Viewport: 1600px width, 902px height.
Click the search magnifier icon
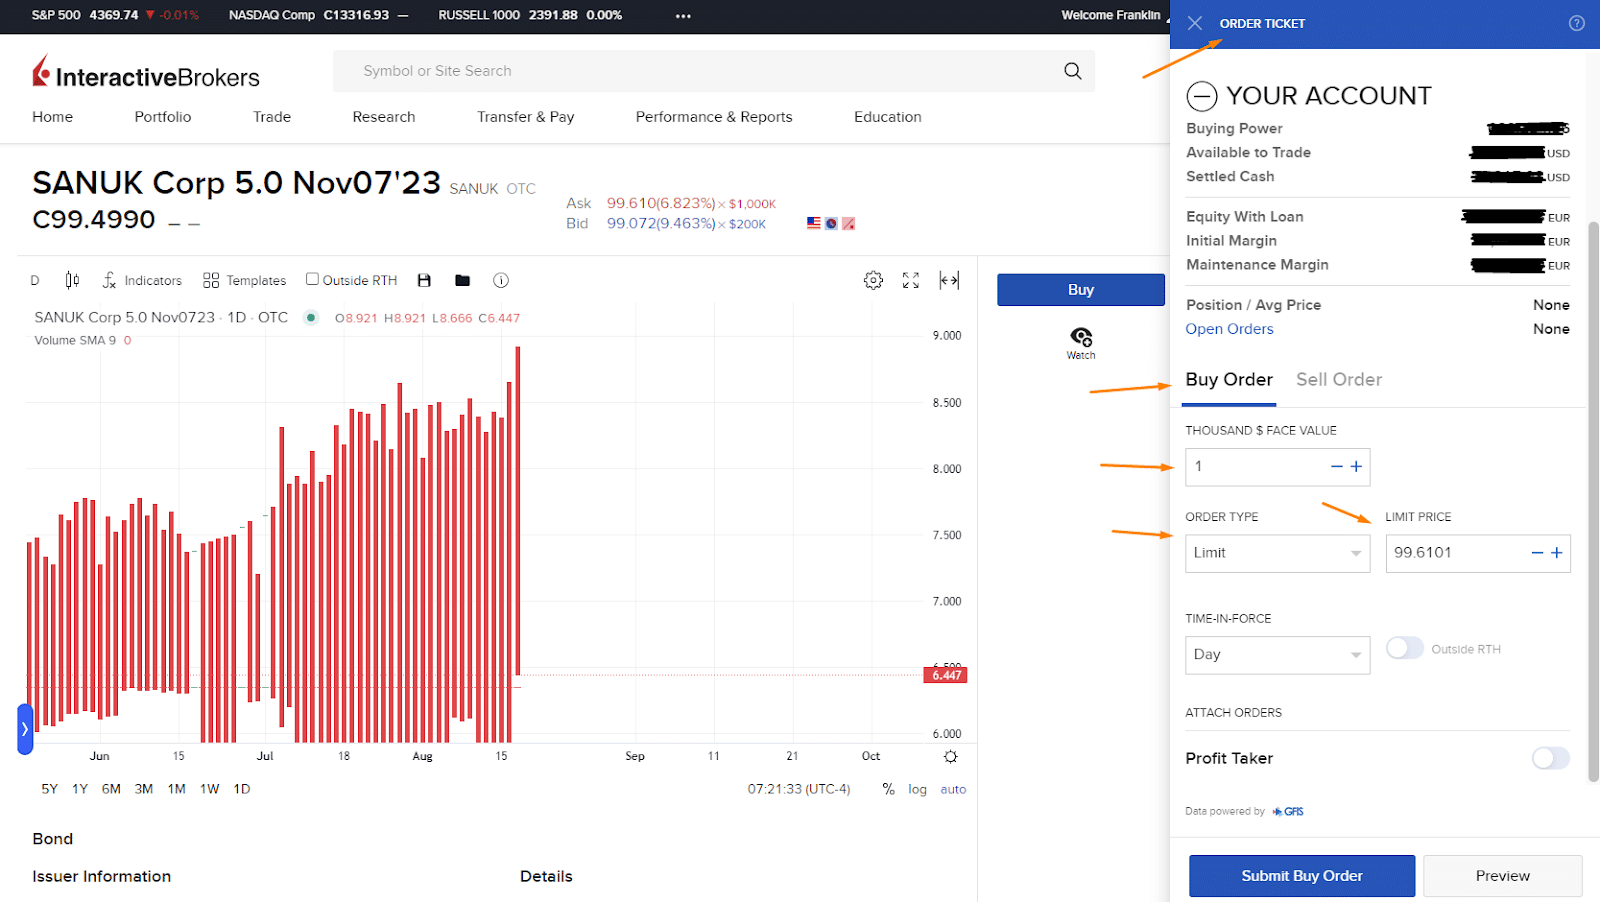coord(1073,71)
